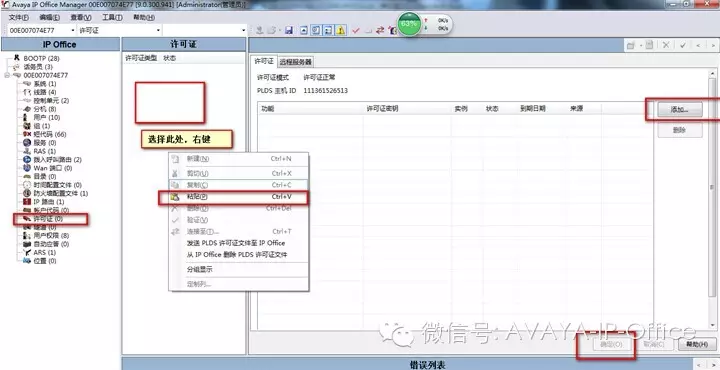Select IP 路由 (1) tree item

(49, 202)
